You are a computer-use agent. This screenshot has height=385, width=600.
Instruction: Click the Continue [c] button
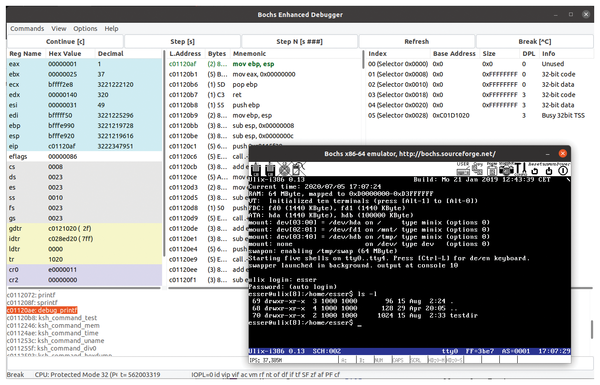click(x=65, y=41)
